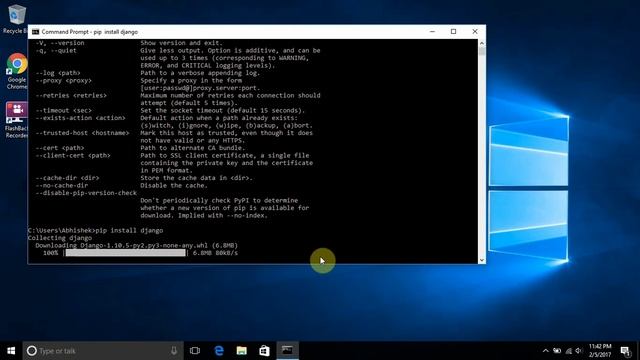Click the '--trusted-host <hostname>' option text

[82, 133]
